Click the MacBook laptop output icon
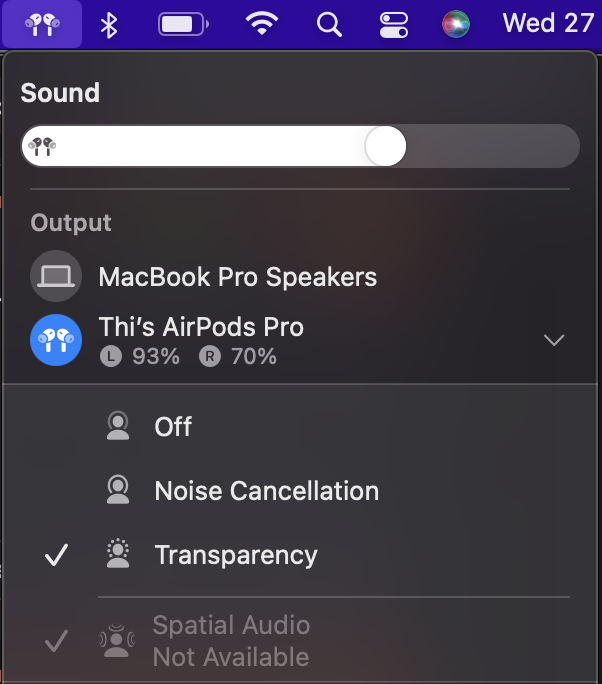The image size is (602, 684). click(x=56, y=276)
